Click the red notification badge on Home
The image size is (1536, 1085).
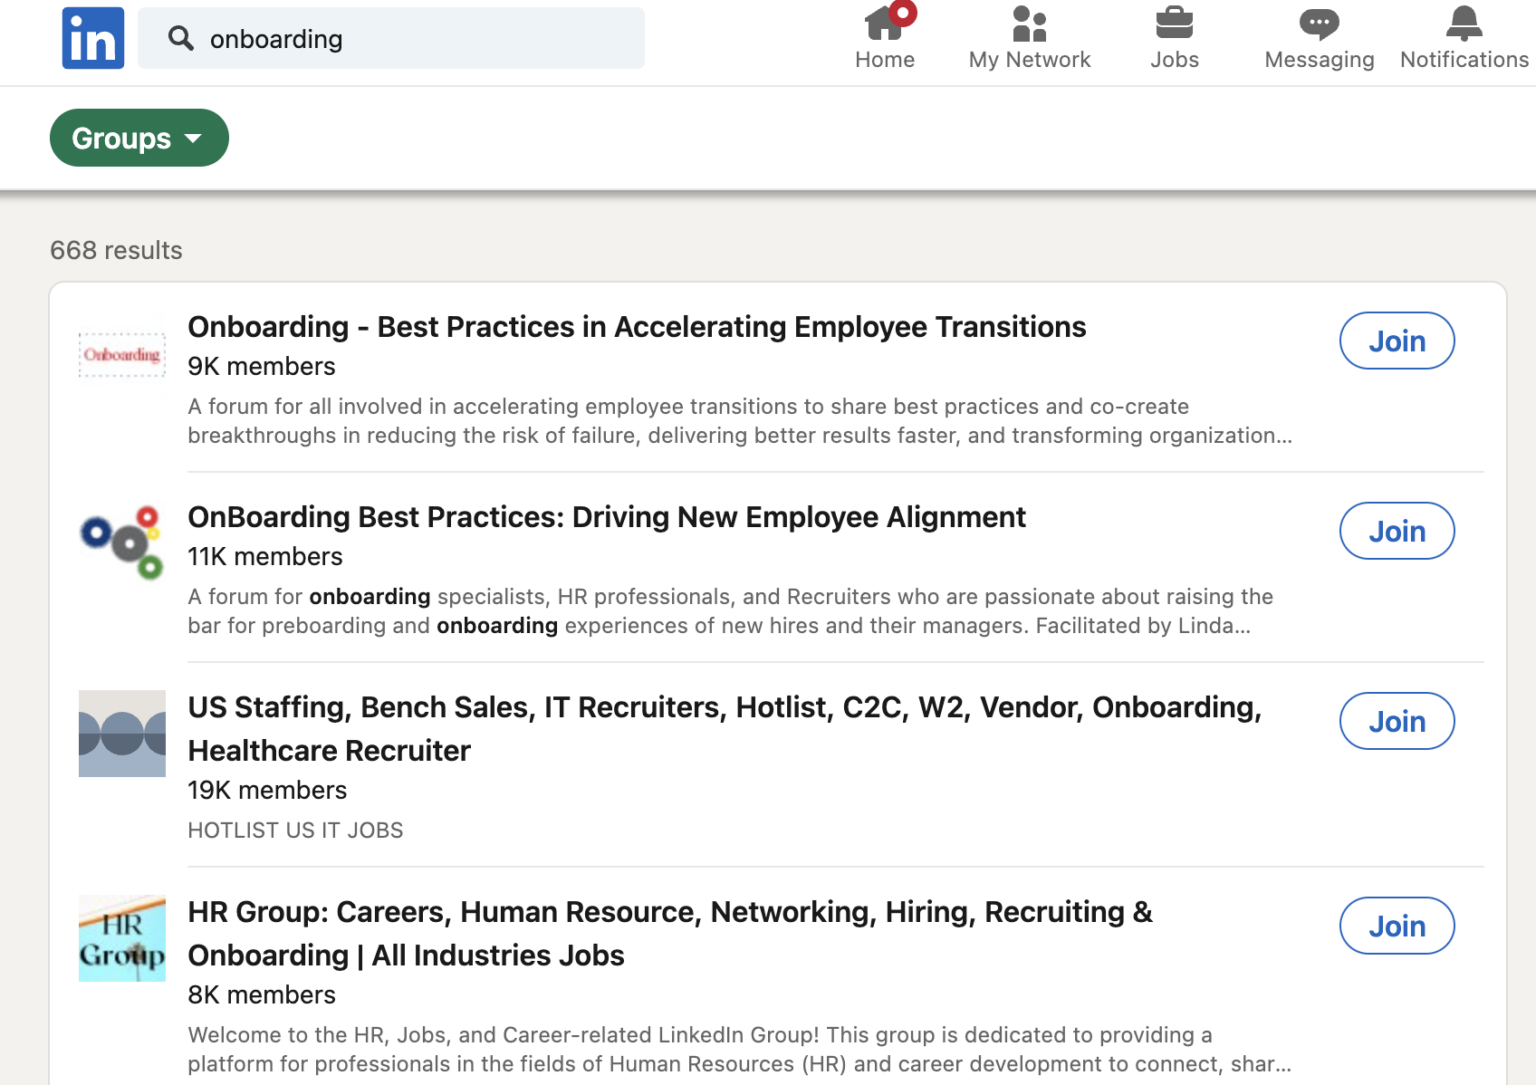click(x=903, y=12)
